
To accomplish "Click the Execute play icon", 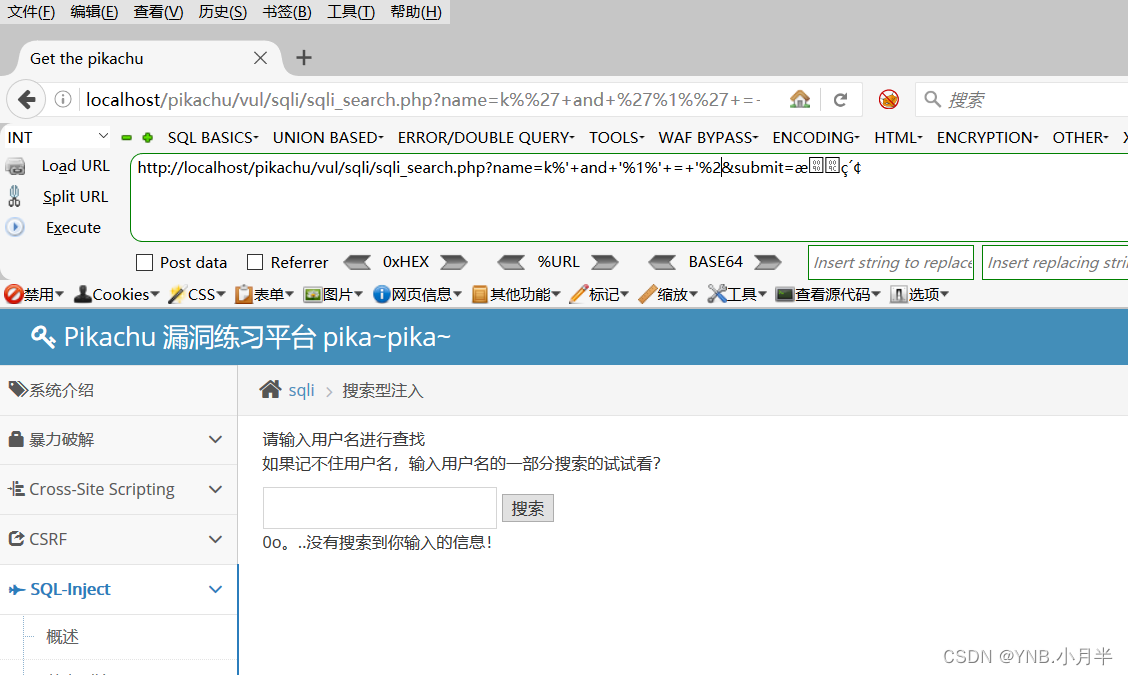I will click(x=15, y=227).
